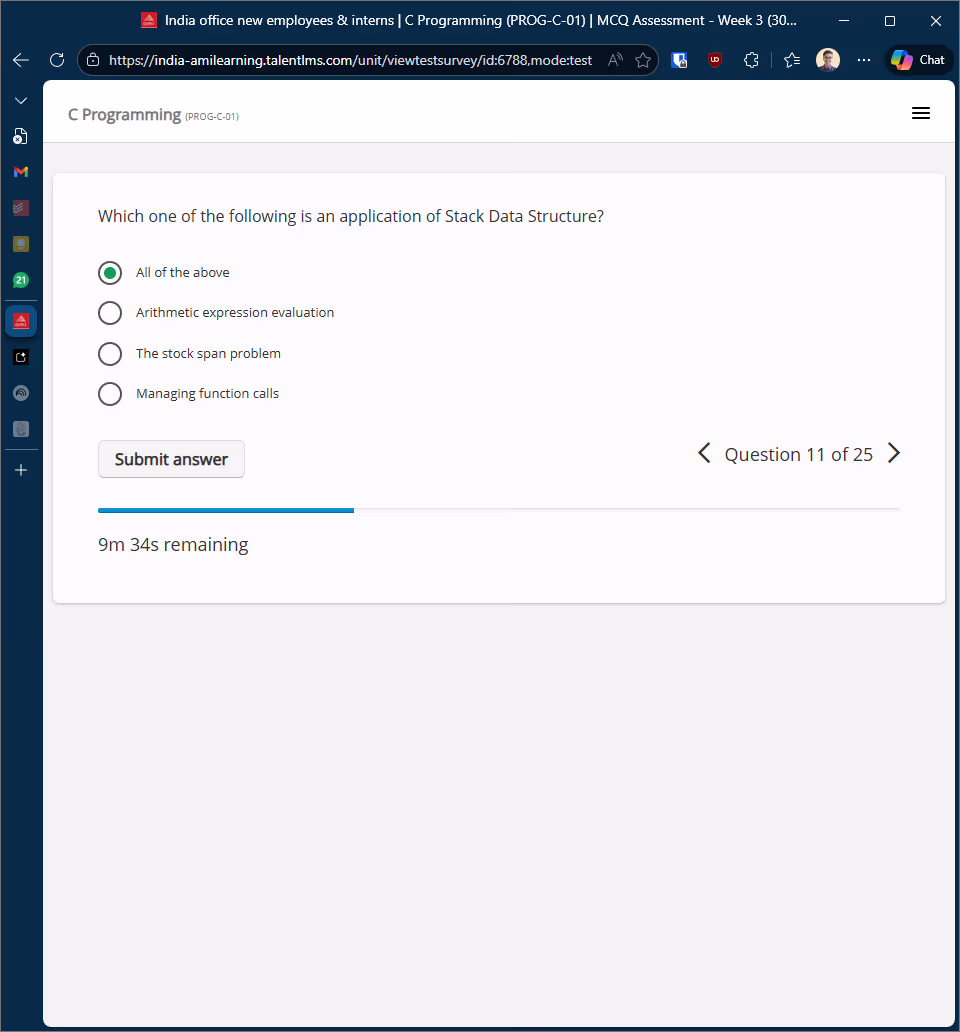This screenshot has height=1032, width=960.
Task: Choose "Arithmetic expression evaluation" answer
Action: pyautogui.click(x=110, y=313)
